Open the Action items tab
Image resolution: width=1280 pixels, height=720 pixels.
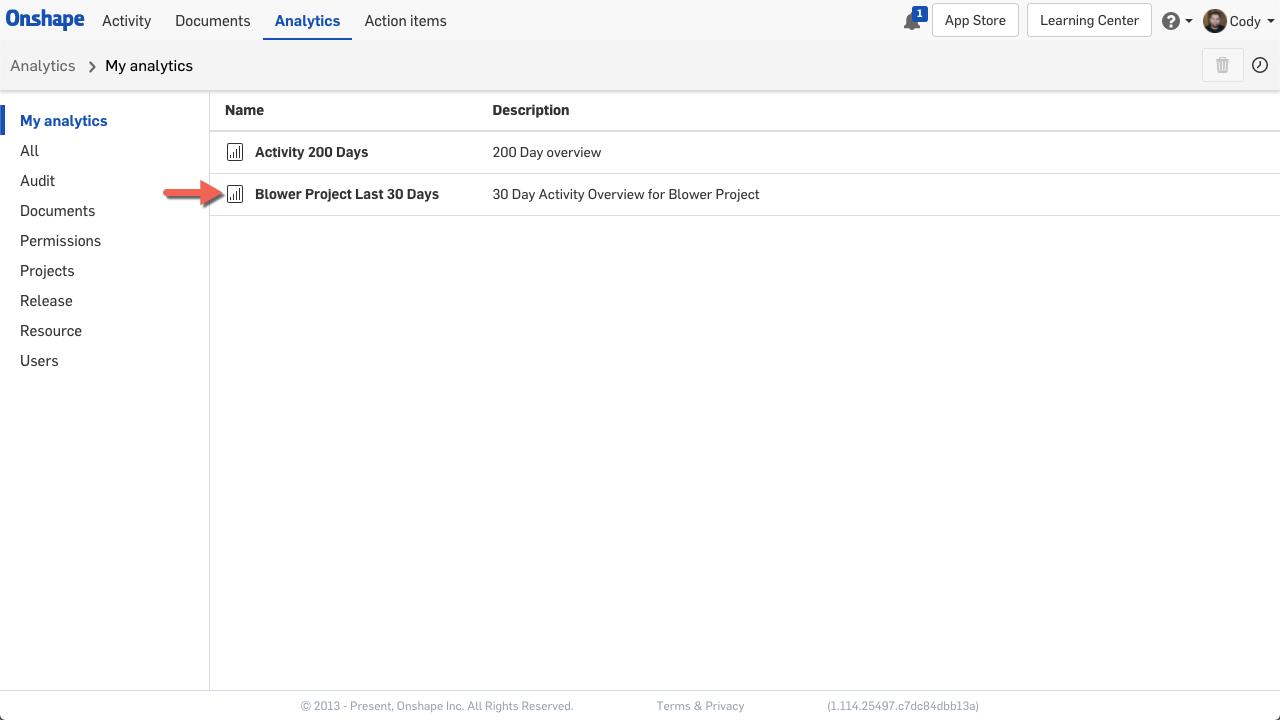click(x=405, y=20)
